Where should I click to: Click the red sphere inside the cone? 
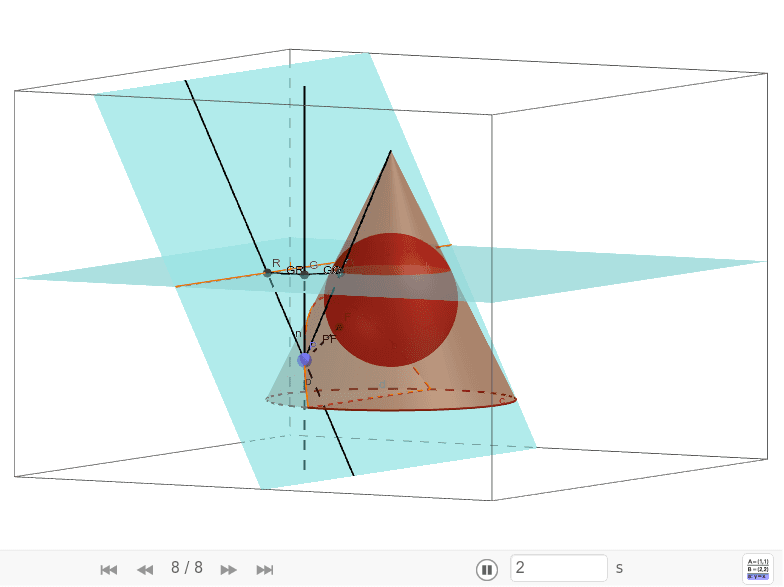pos(392,300)
